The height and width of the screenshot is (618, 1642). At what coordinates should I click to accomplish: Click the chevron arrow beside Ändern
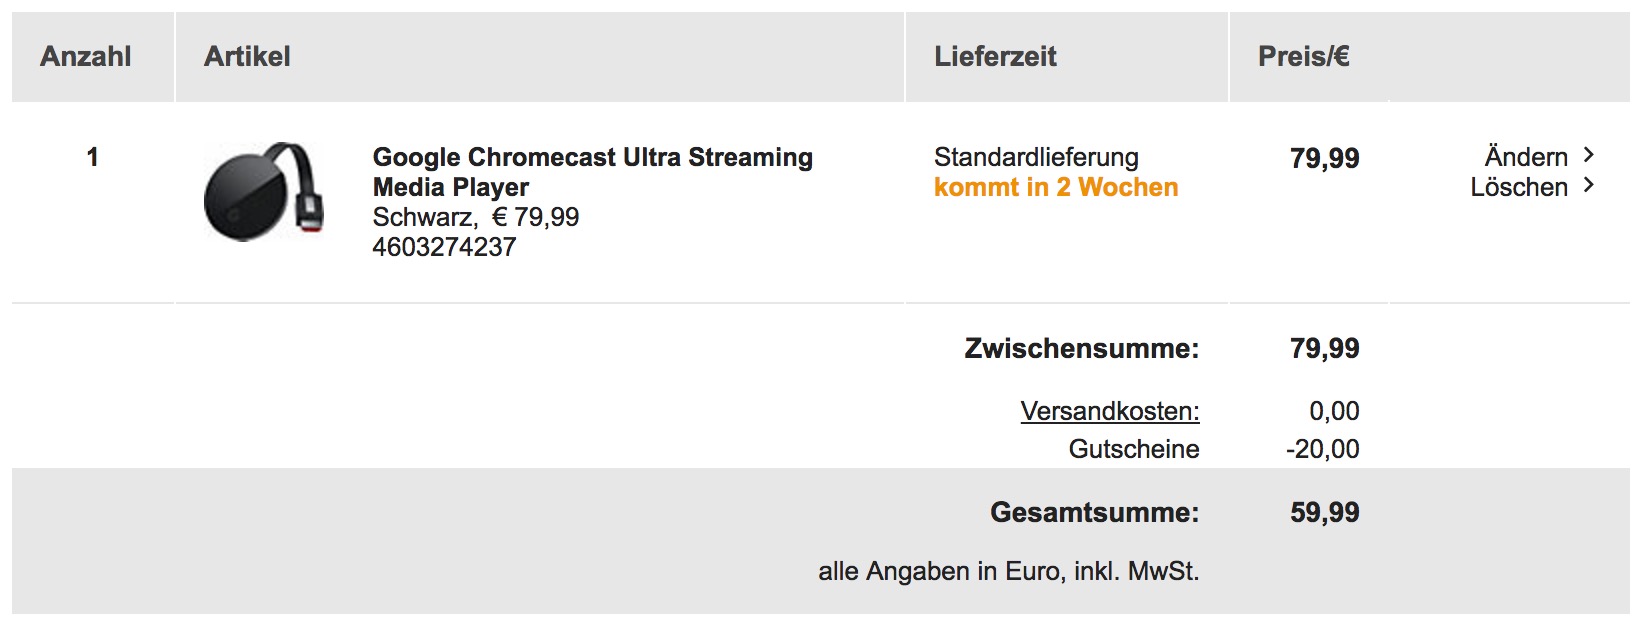tap(1589, 155)
